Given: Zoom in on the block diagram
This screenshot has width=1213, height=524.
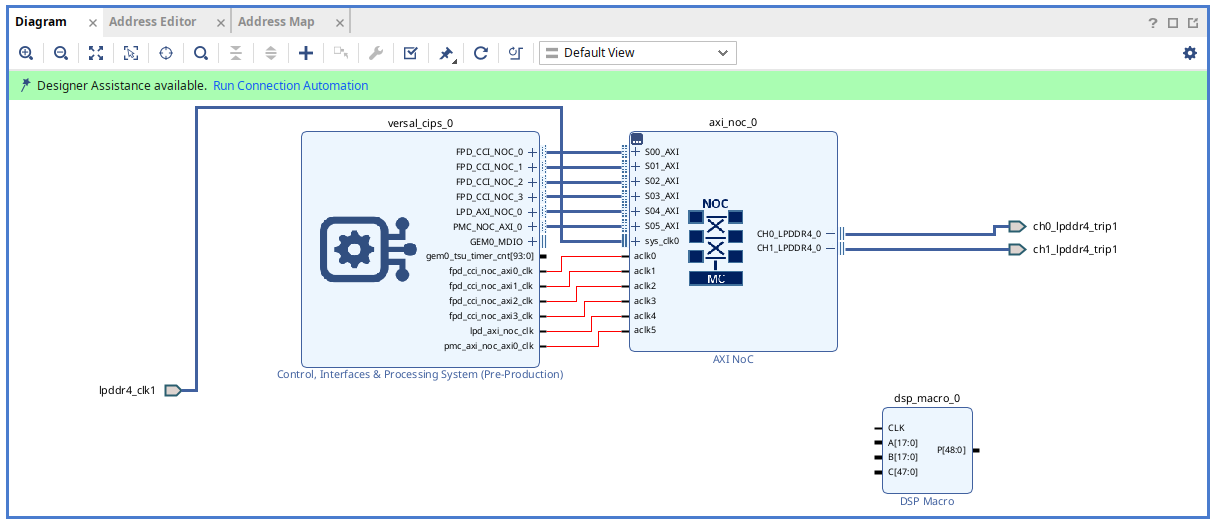Looking at the screenshot, I should pyautogui.click(x=26, y=53).
